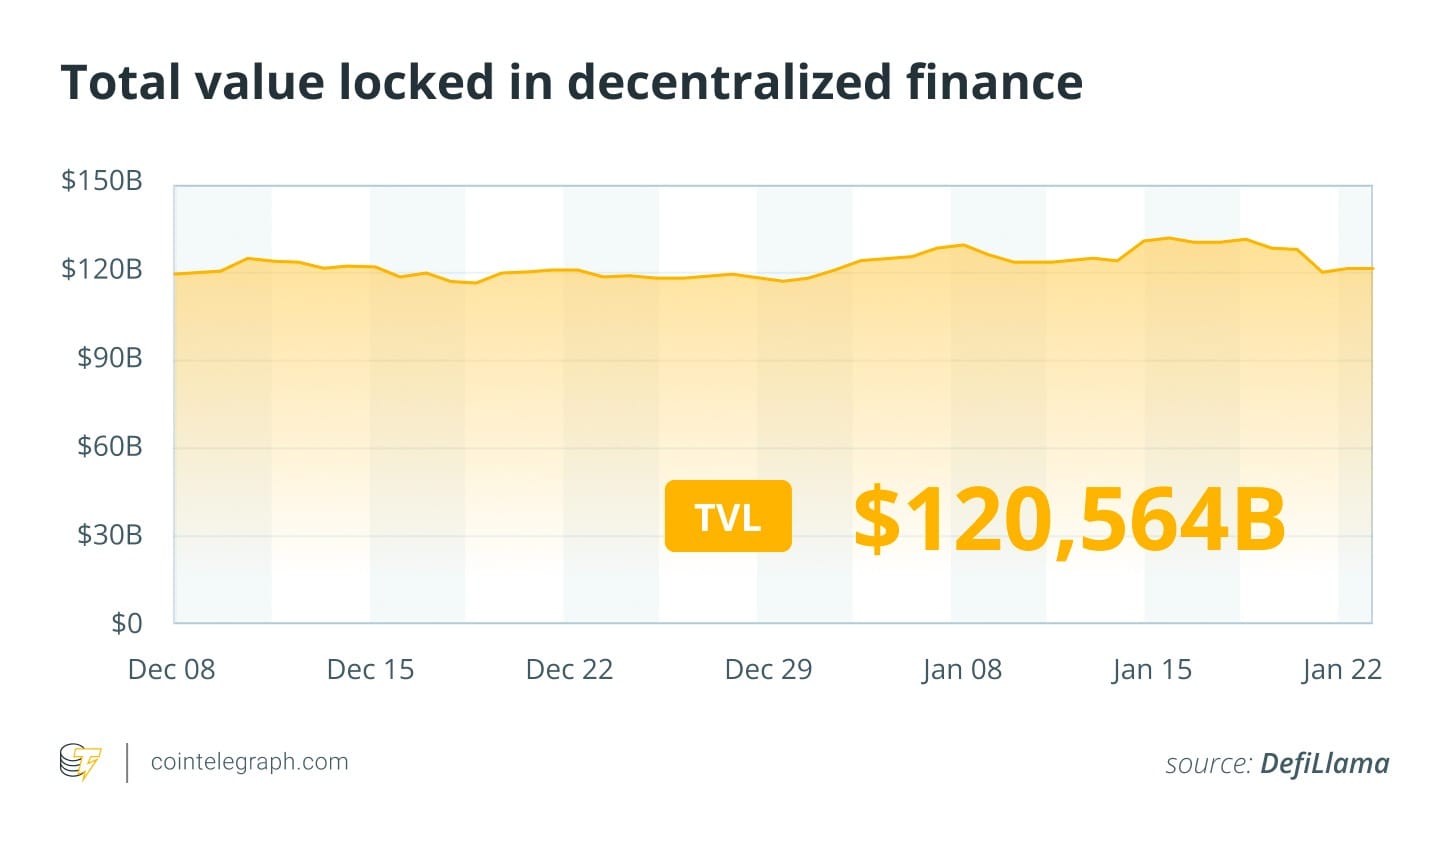Select the Jan 22 date label
The width and height of the screenshot is (1450, 843).
click(1341, 669)
